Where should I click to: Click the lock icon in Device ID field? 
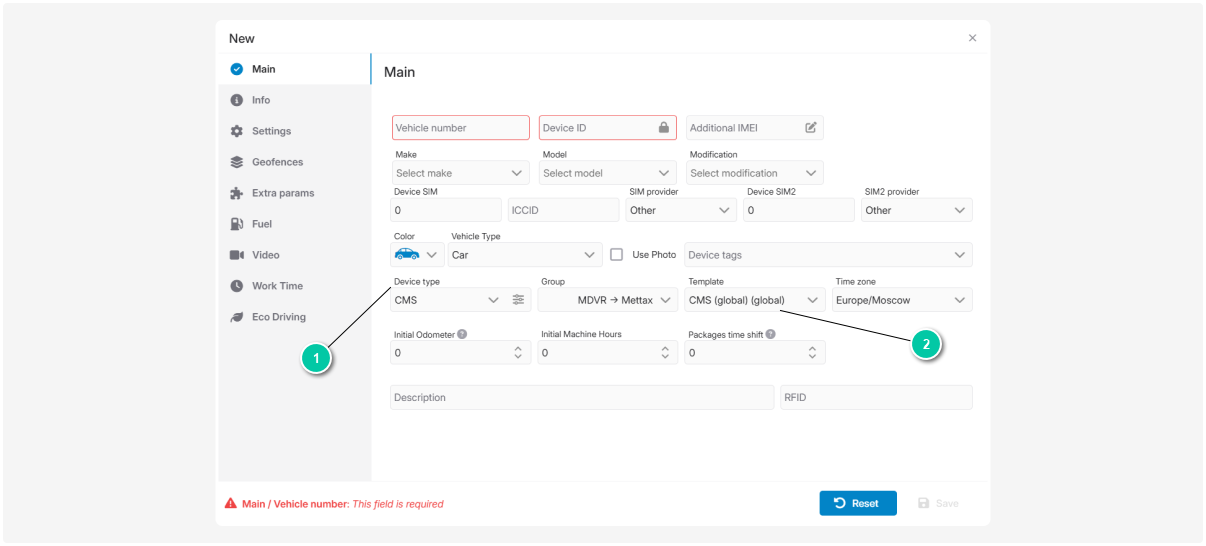[x=663, y=128]
